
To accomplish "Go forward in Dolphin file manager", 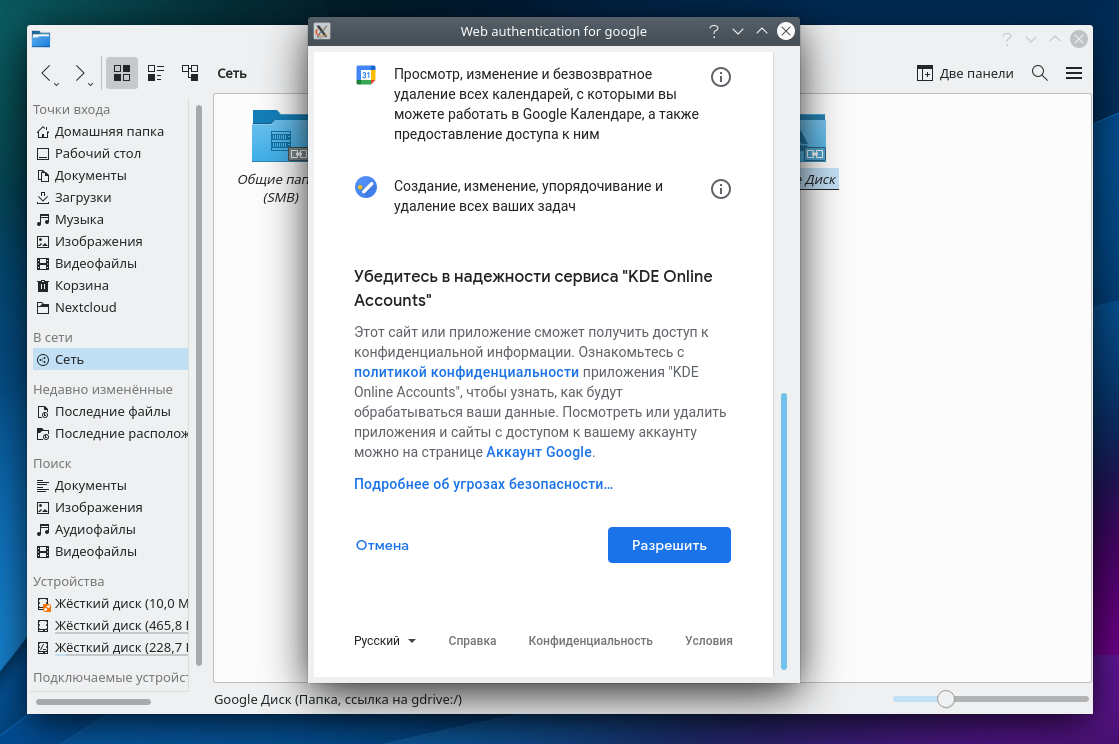I will pyautogui.click(x=80, y=73).
